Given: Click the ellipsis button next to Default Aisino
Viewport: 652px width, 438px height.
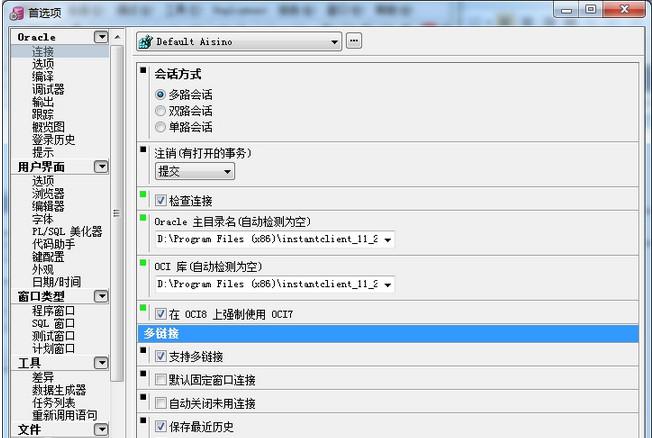Looking at the screenshot, I should 354,42.
